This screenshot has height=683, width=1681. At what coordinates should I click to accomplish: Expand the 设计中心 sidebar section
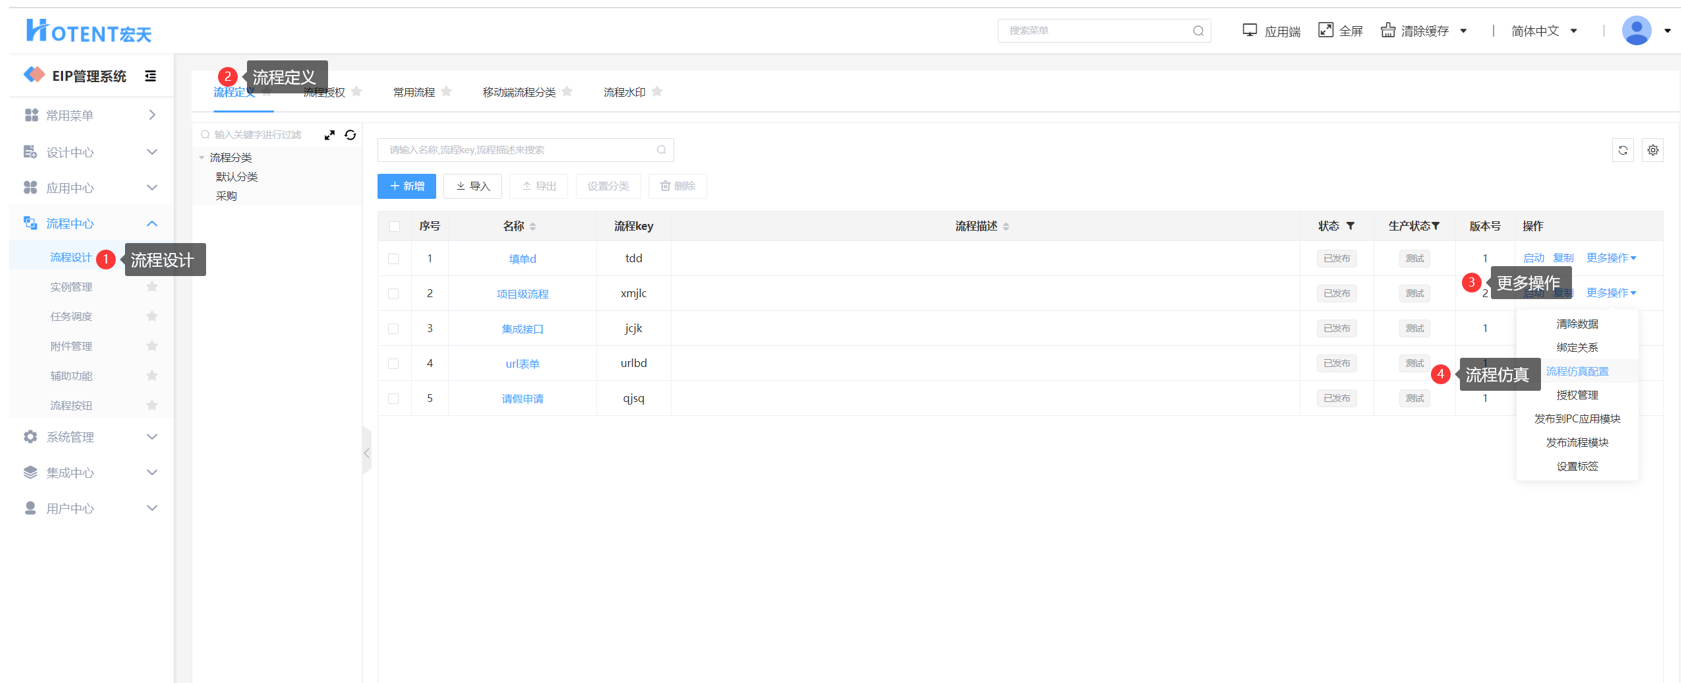90,152
